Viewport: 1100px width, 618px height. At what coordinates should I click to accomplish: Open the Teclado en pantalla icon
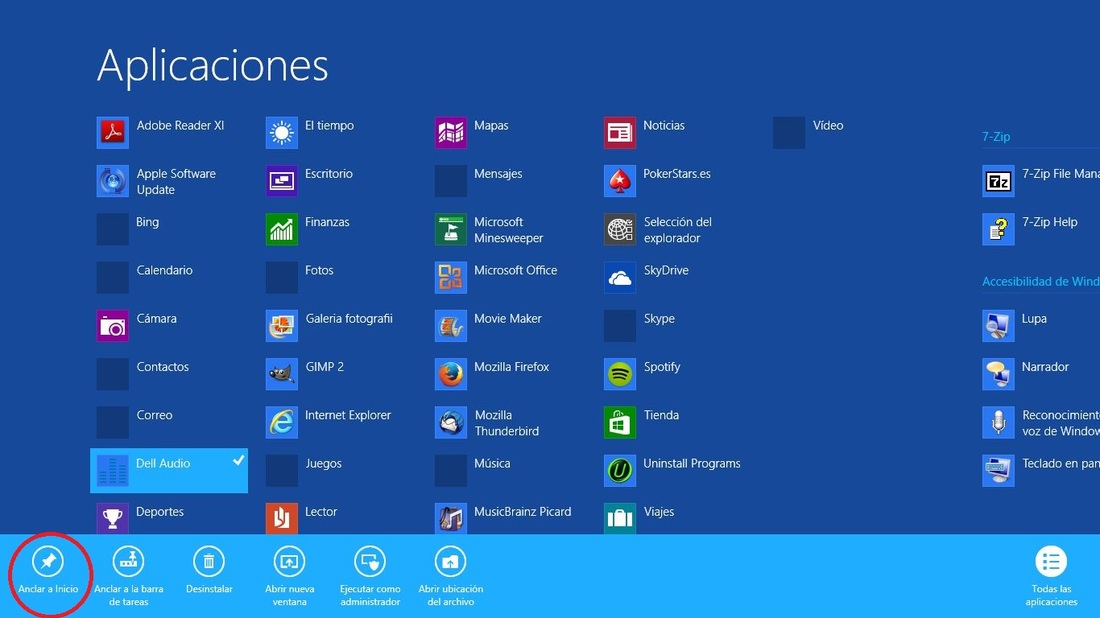coord(998,470)
